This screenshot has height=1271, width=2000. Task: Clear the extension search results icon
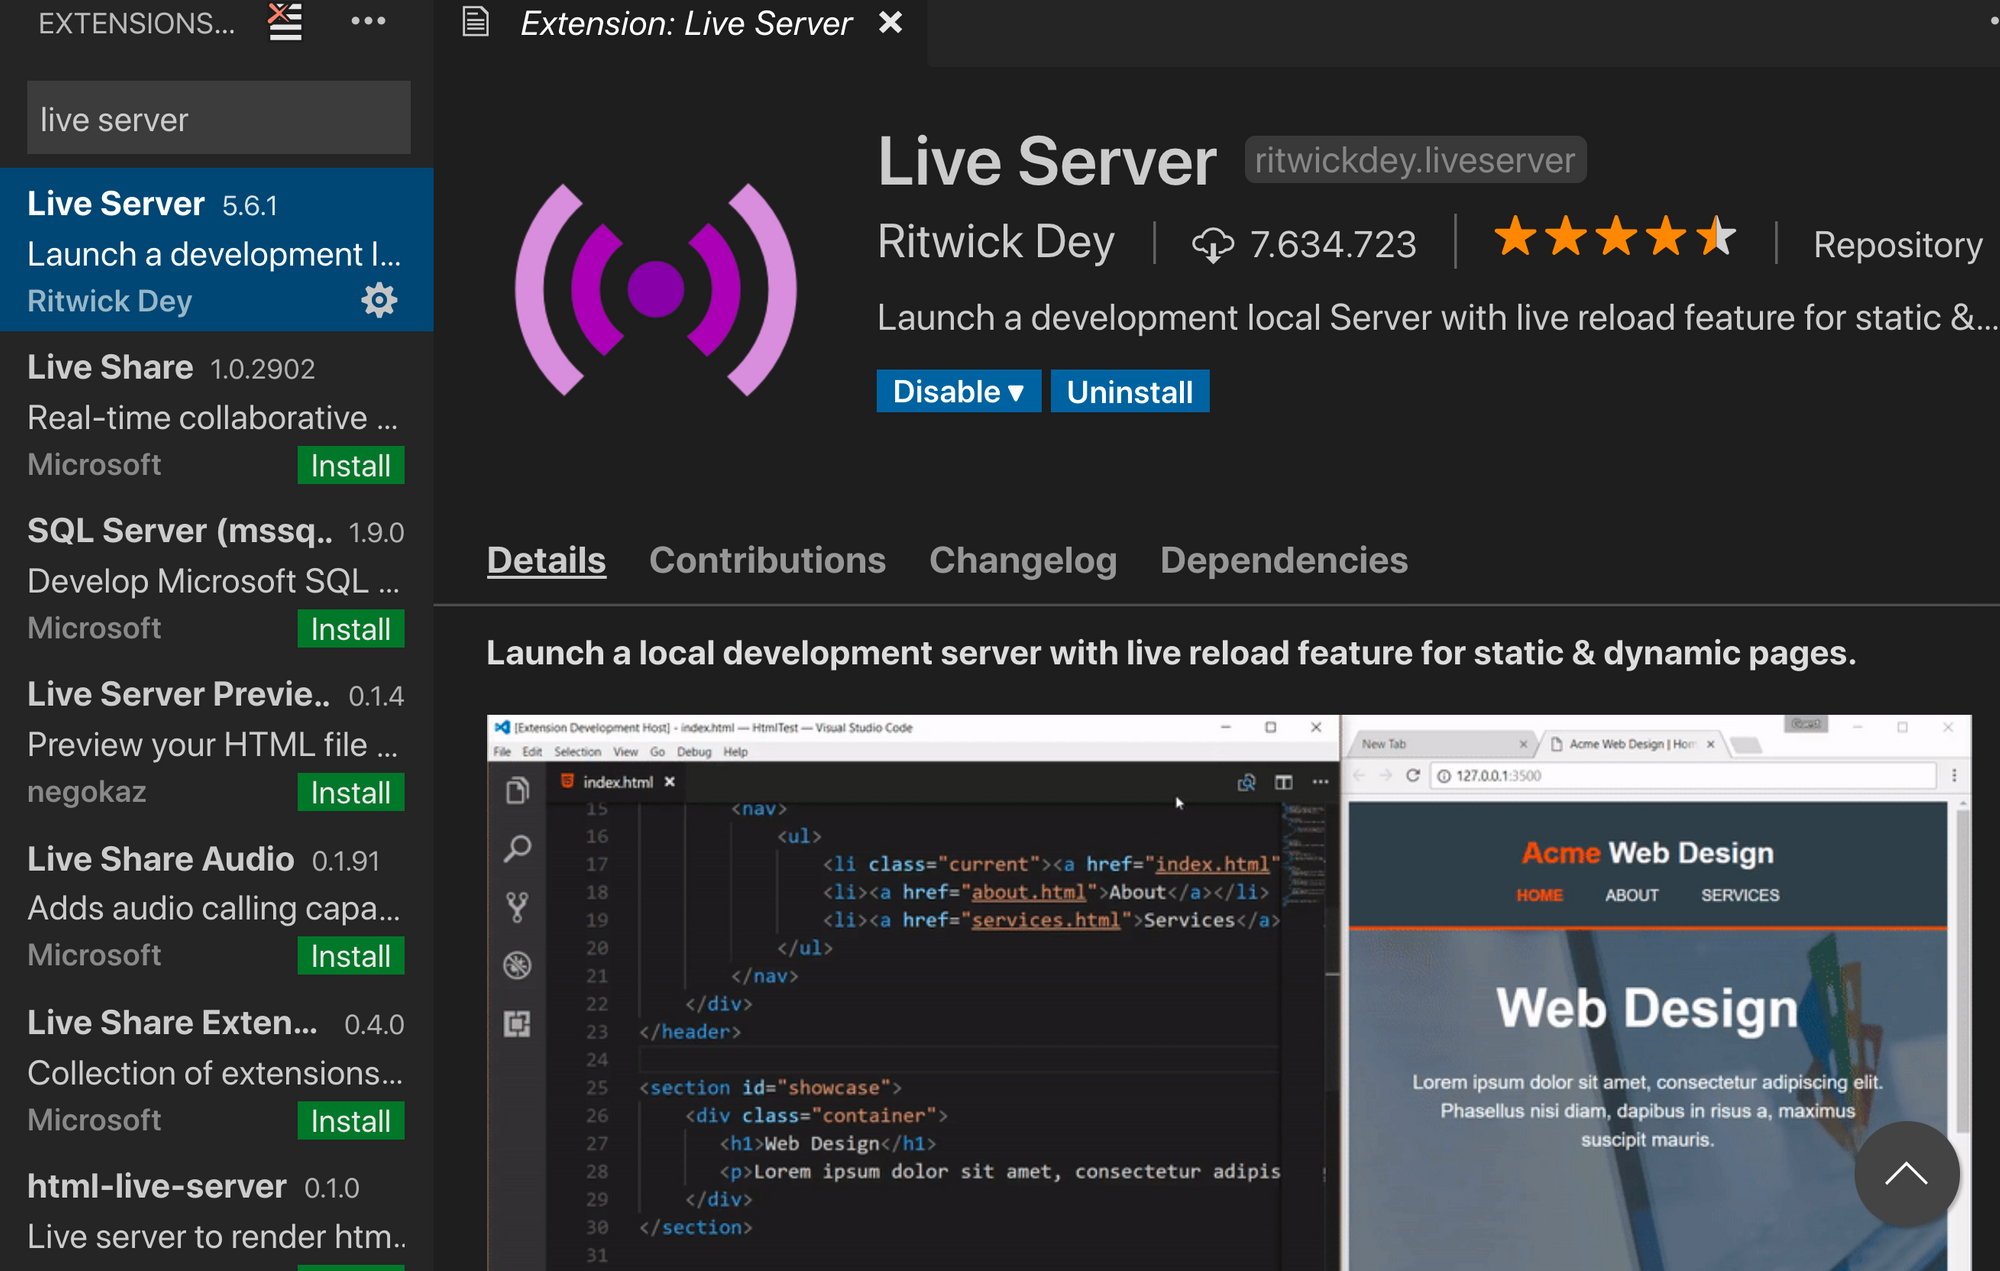click(283, 22)
